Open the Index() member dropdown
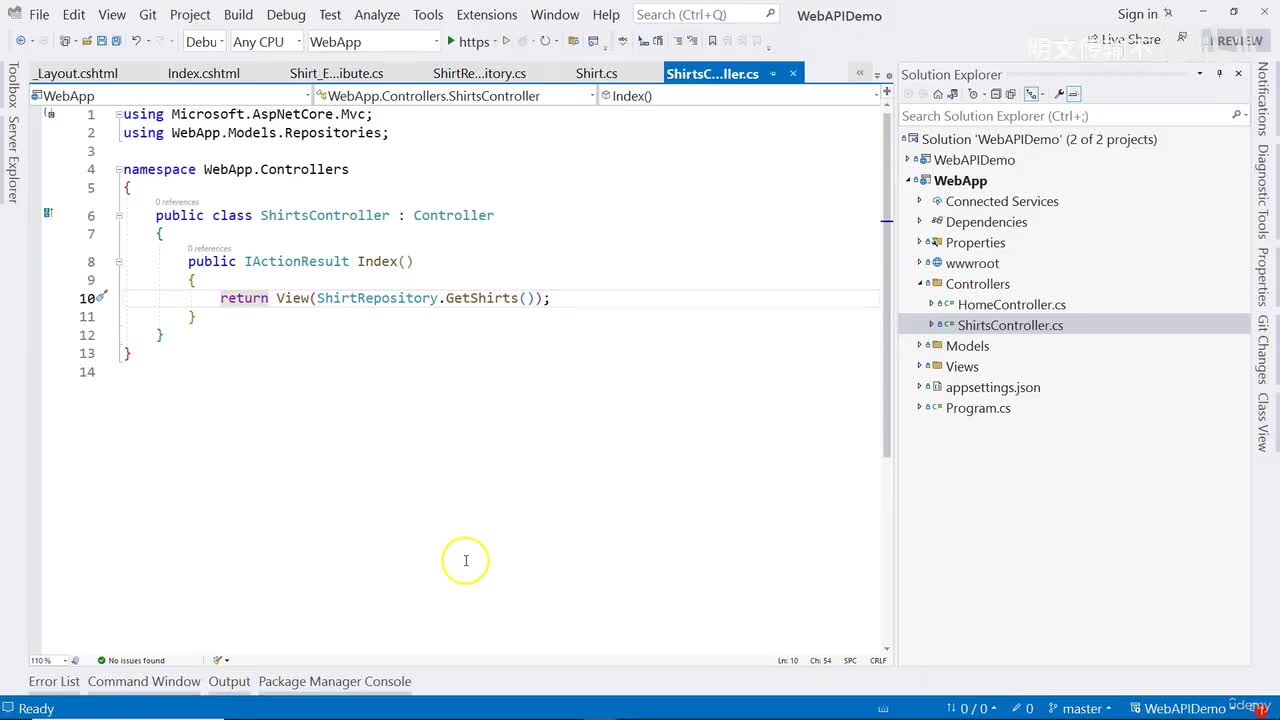Image resolution: width=1280 pixels, height=720 pixels. pos(739,96)
